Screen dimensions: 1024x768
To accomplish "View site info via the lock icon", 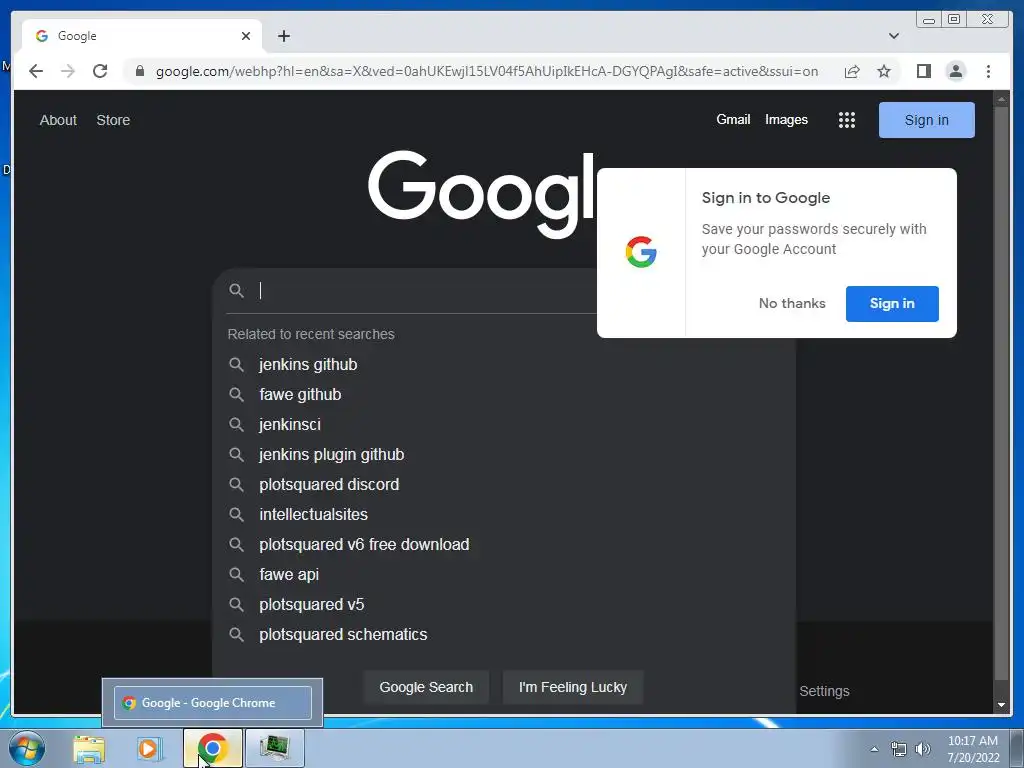I will (x=139, y=71).
